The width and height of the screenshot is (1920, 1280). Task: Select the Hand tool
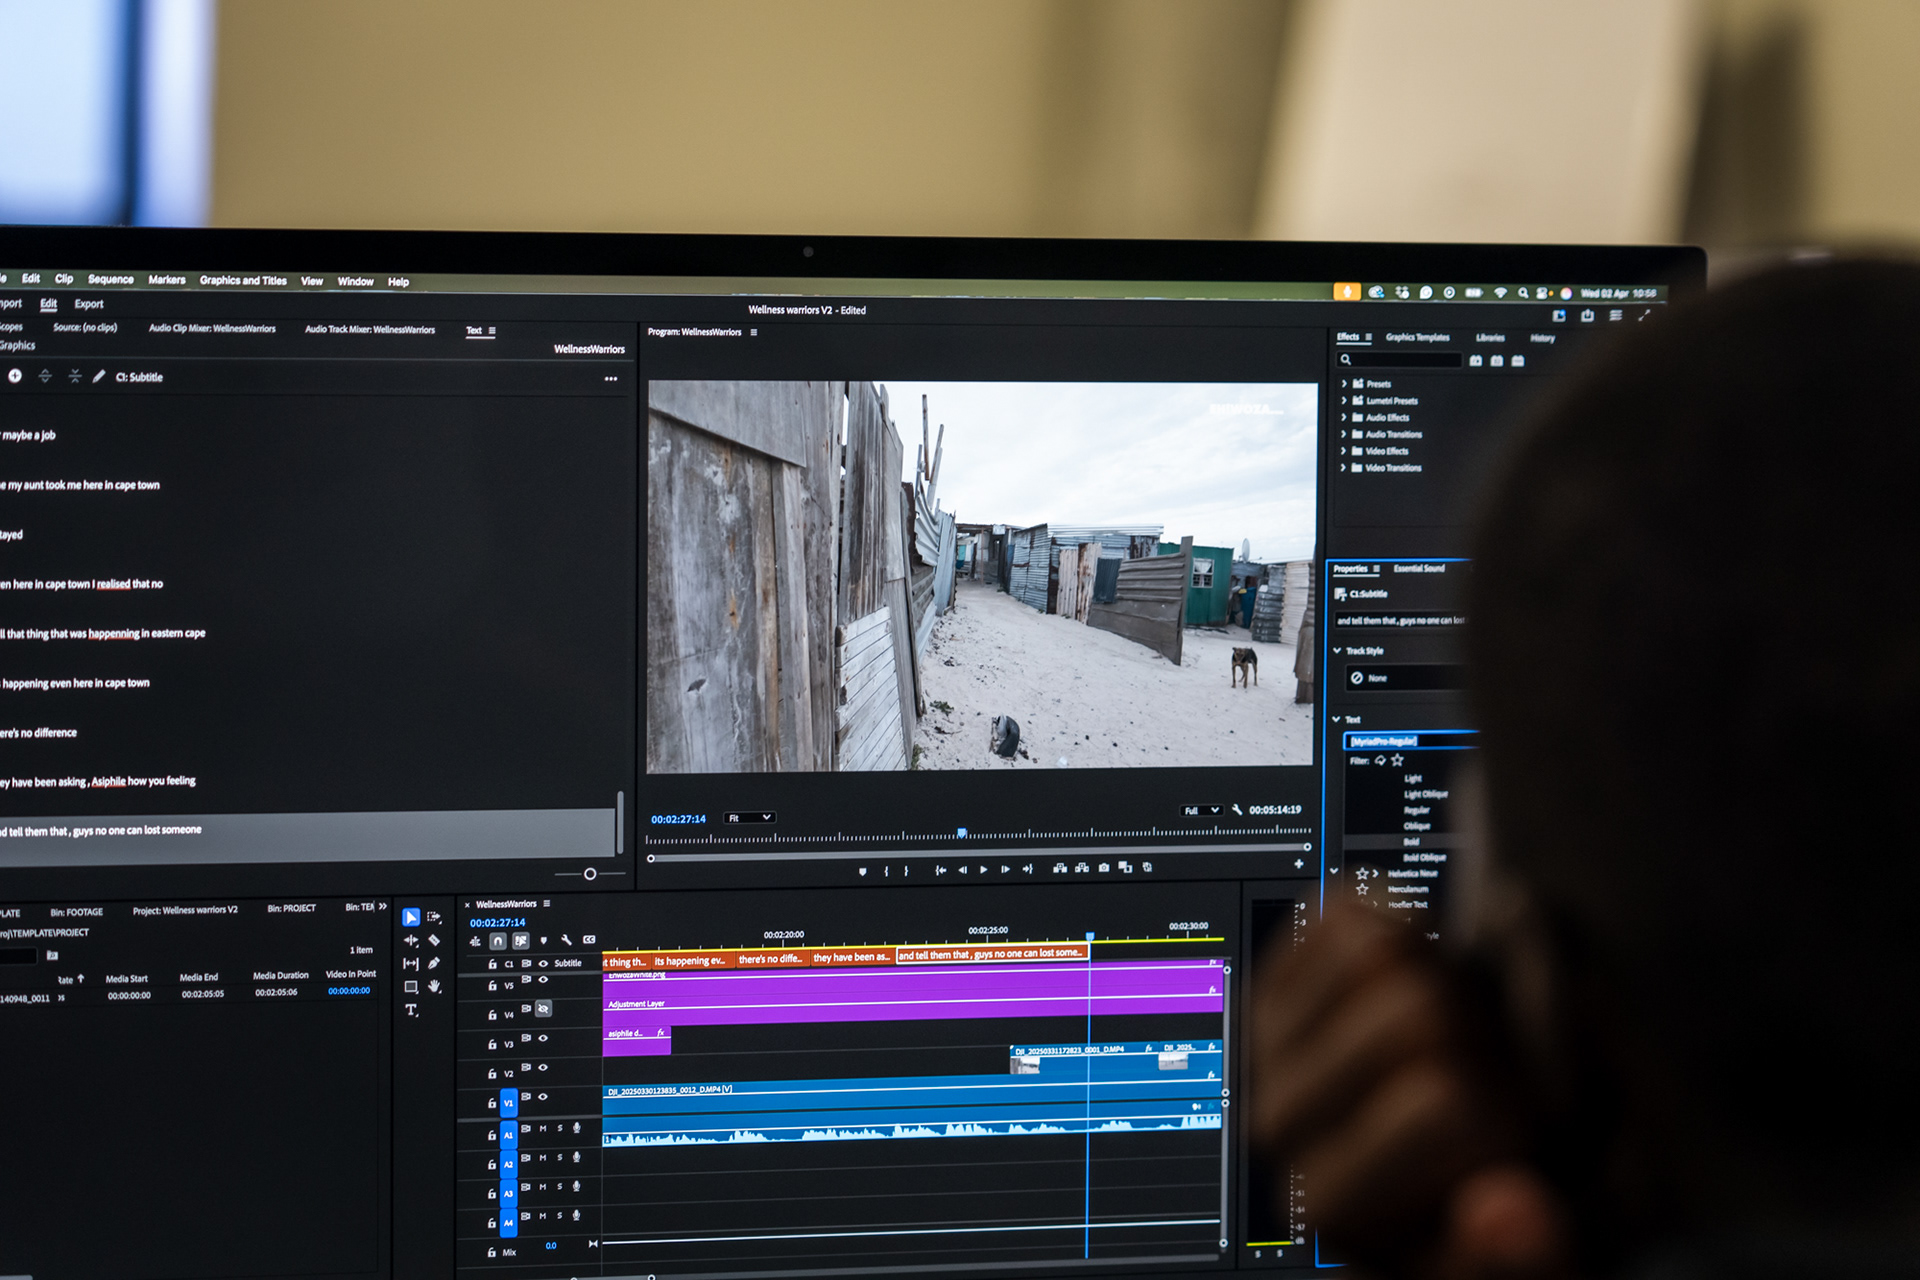point(434,986)
